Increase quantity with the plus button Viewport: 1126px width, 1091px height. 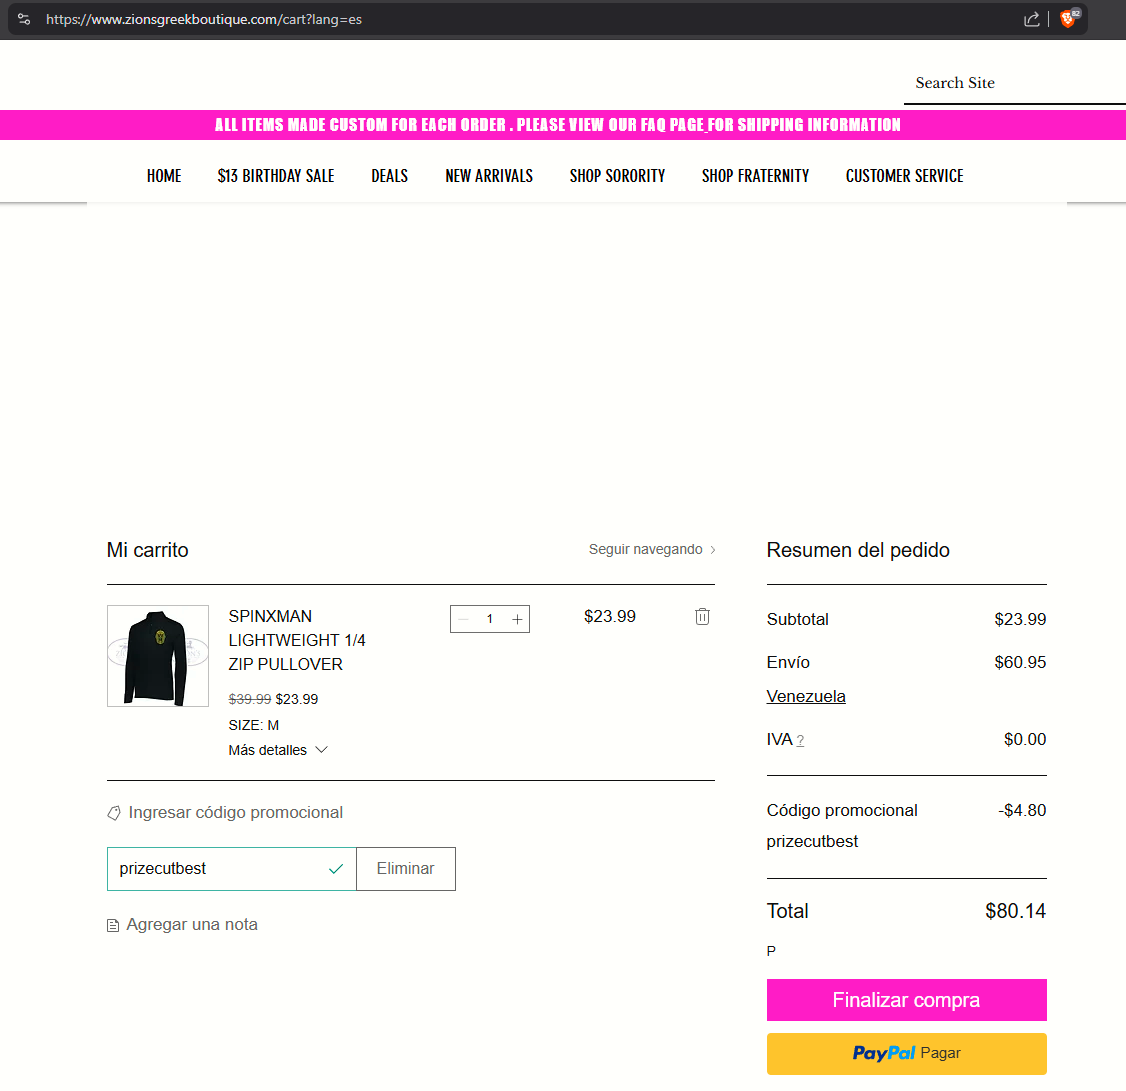tap(517, 619)
